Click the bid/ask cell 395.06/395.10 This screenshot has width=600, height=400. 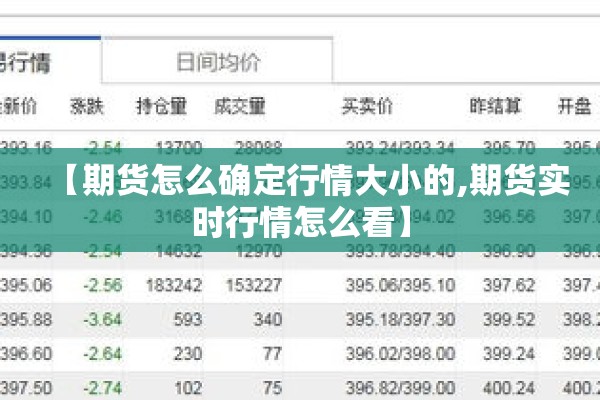click(400, 285)
